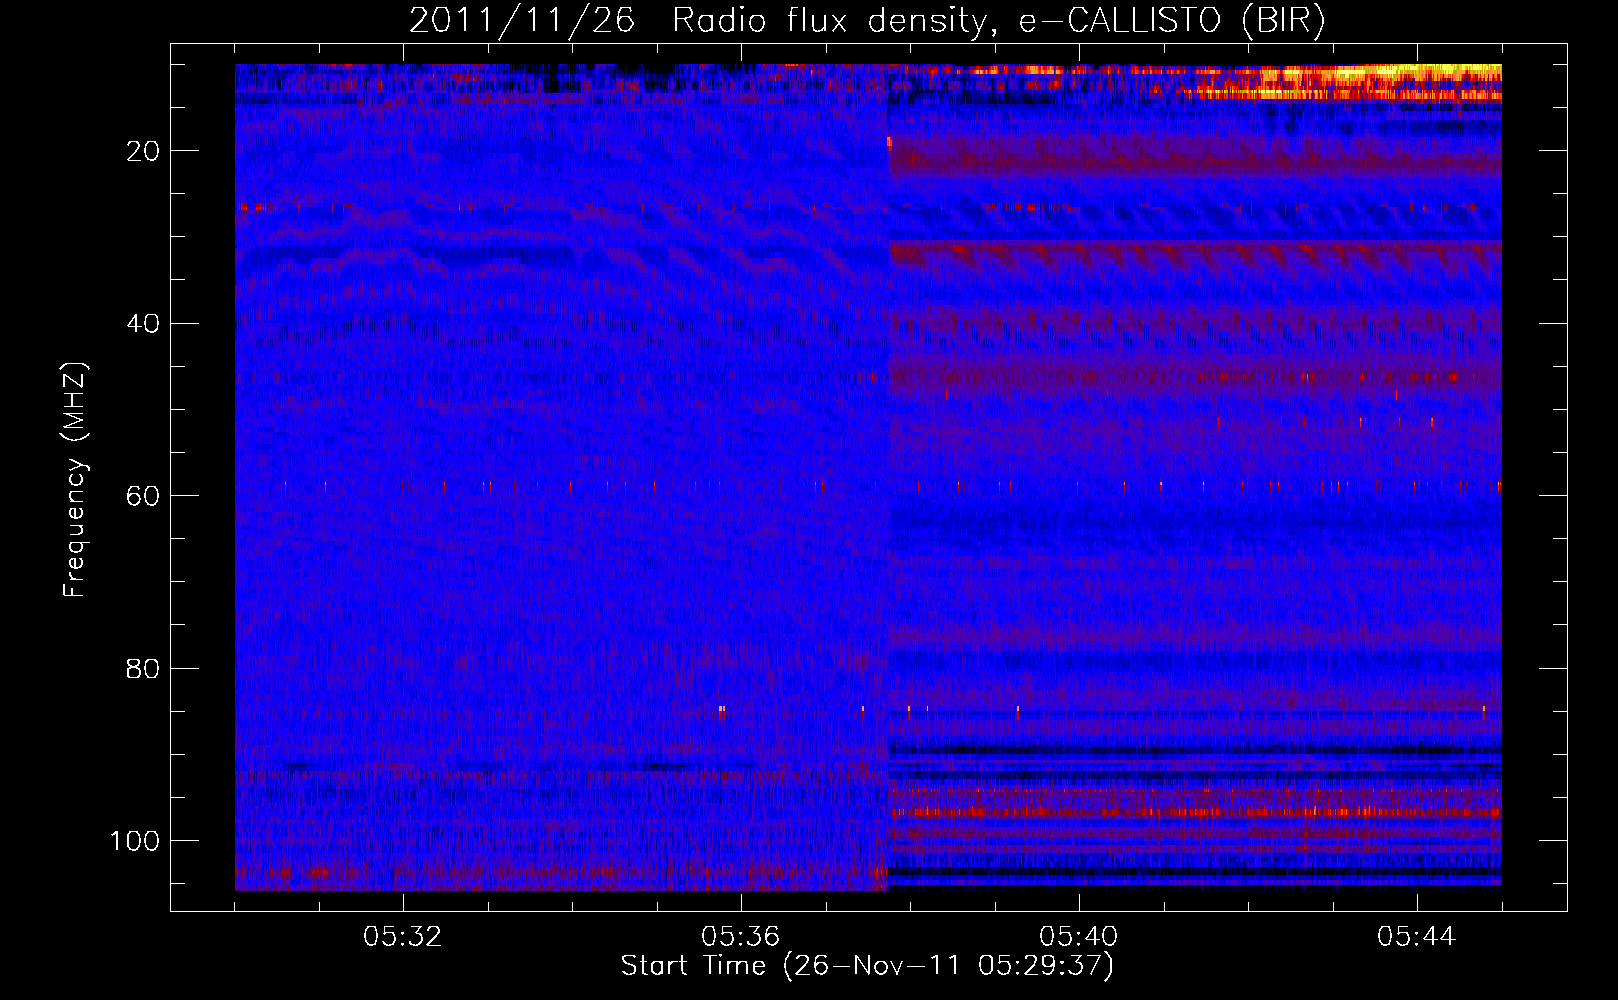Click the 80 MHz frequency tick label
The image size is (1618, 1000).
[x=143, y=669]
